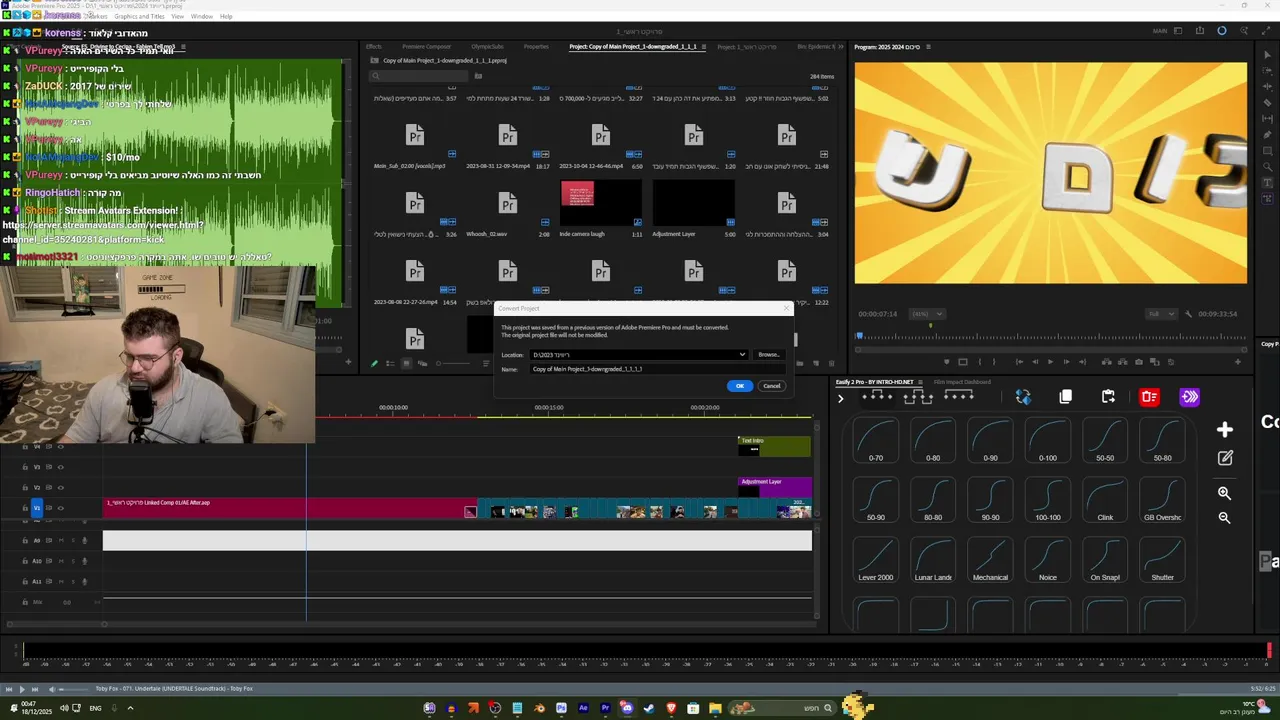Select the 0-70 ease curve preset
The width and height of the screenshot is (1280, 720).
876,442
